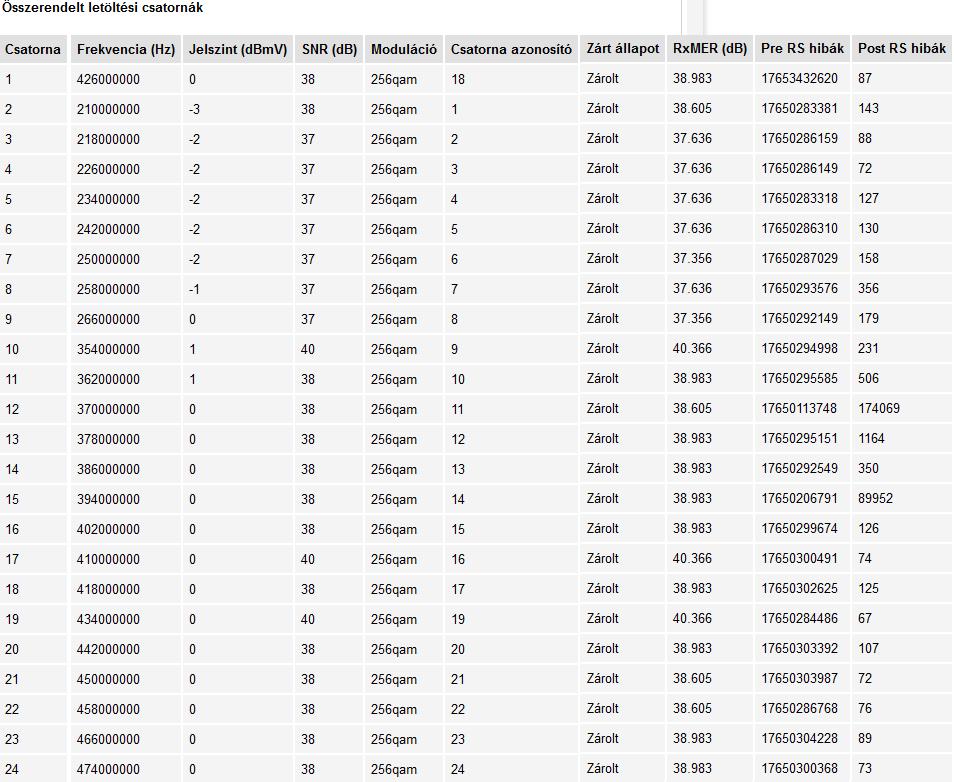The image size is (954, 782).
Task: Click the 'Moduláció' column header
Action: tap(404, 49)
